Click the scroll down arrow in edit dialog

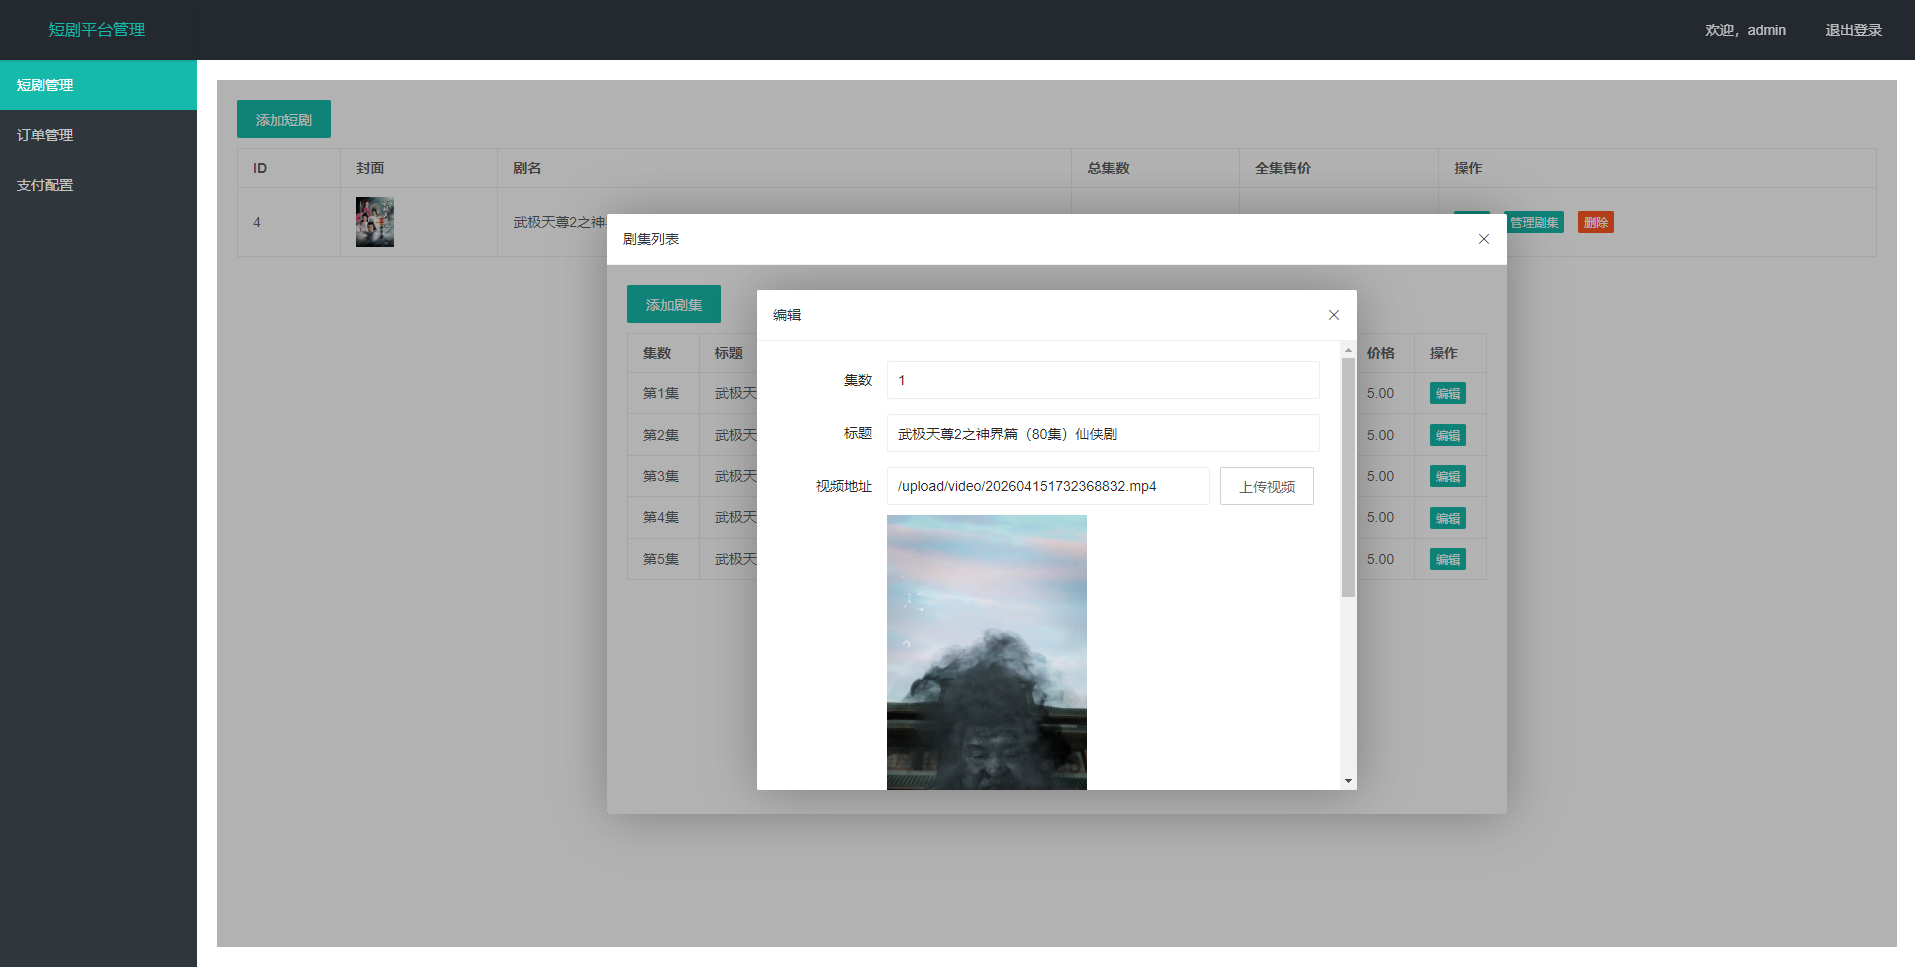coord(1348,781)
